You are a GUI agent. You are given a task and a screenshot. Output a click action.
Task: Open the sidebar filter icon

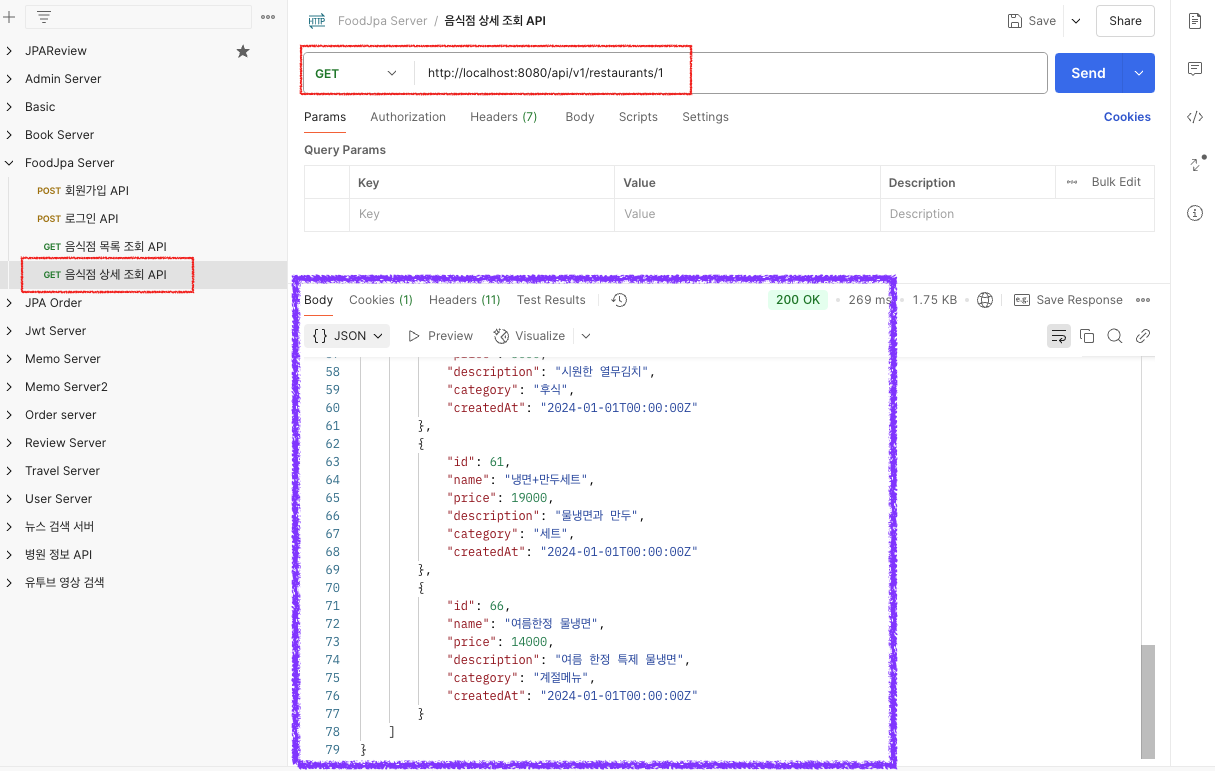pos(44,17)
